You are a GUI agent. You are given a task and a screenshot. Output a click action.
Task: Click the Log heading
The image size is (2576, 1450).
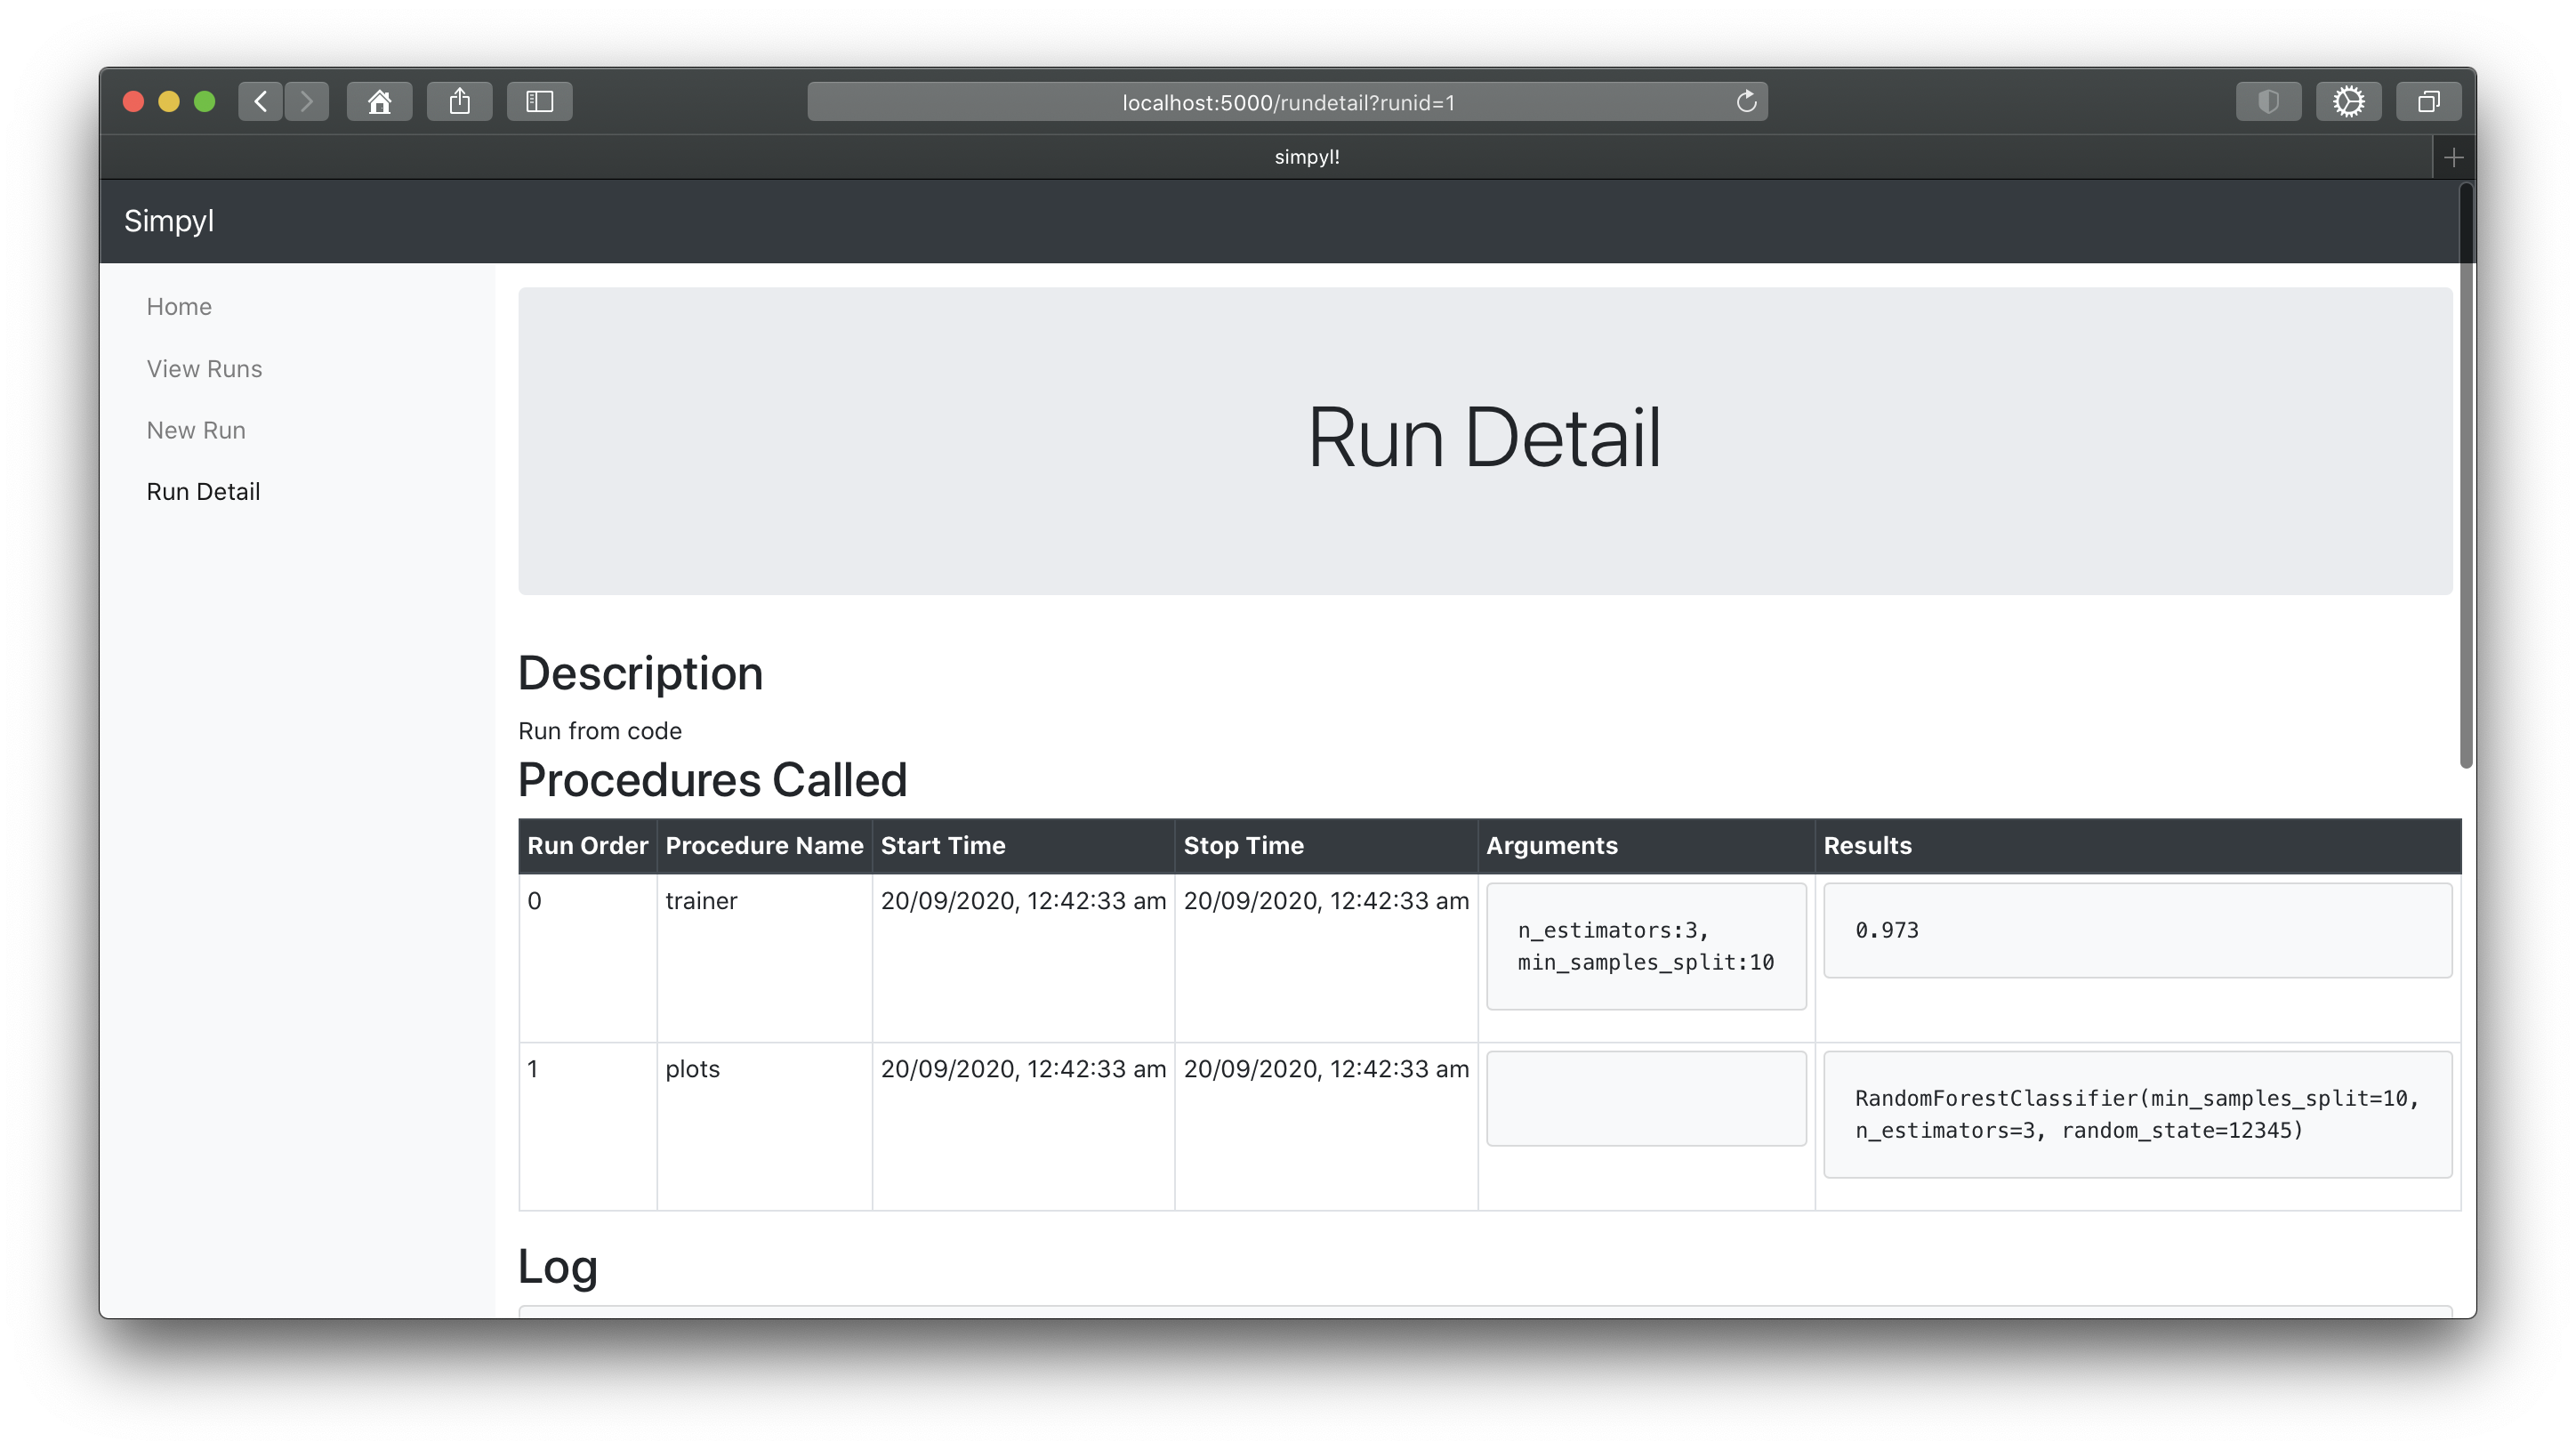click(x=558, y=1267)
